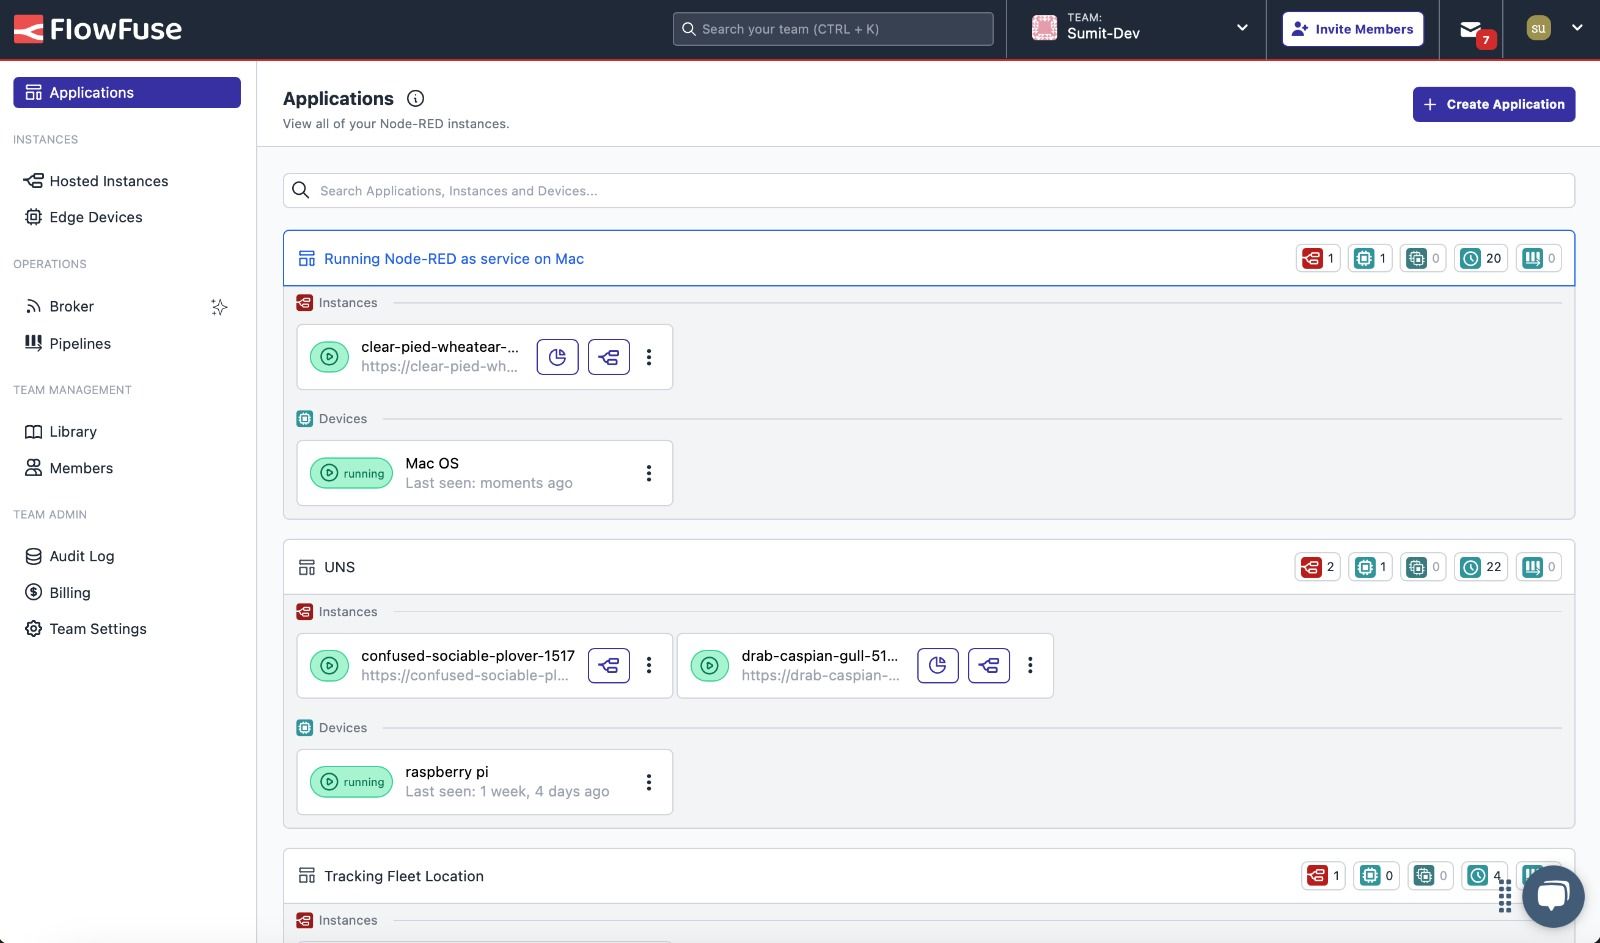Viewport: 1600px width, 943px height.
Task: Click the envelope notifications icon showing 7
Action: [1470, 29]
